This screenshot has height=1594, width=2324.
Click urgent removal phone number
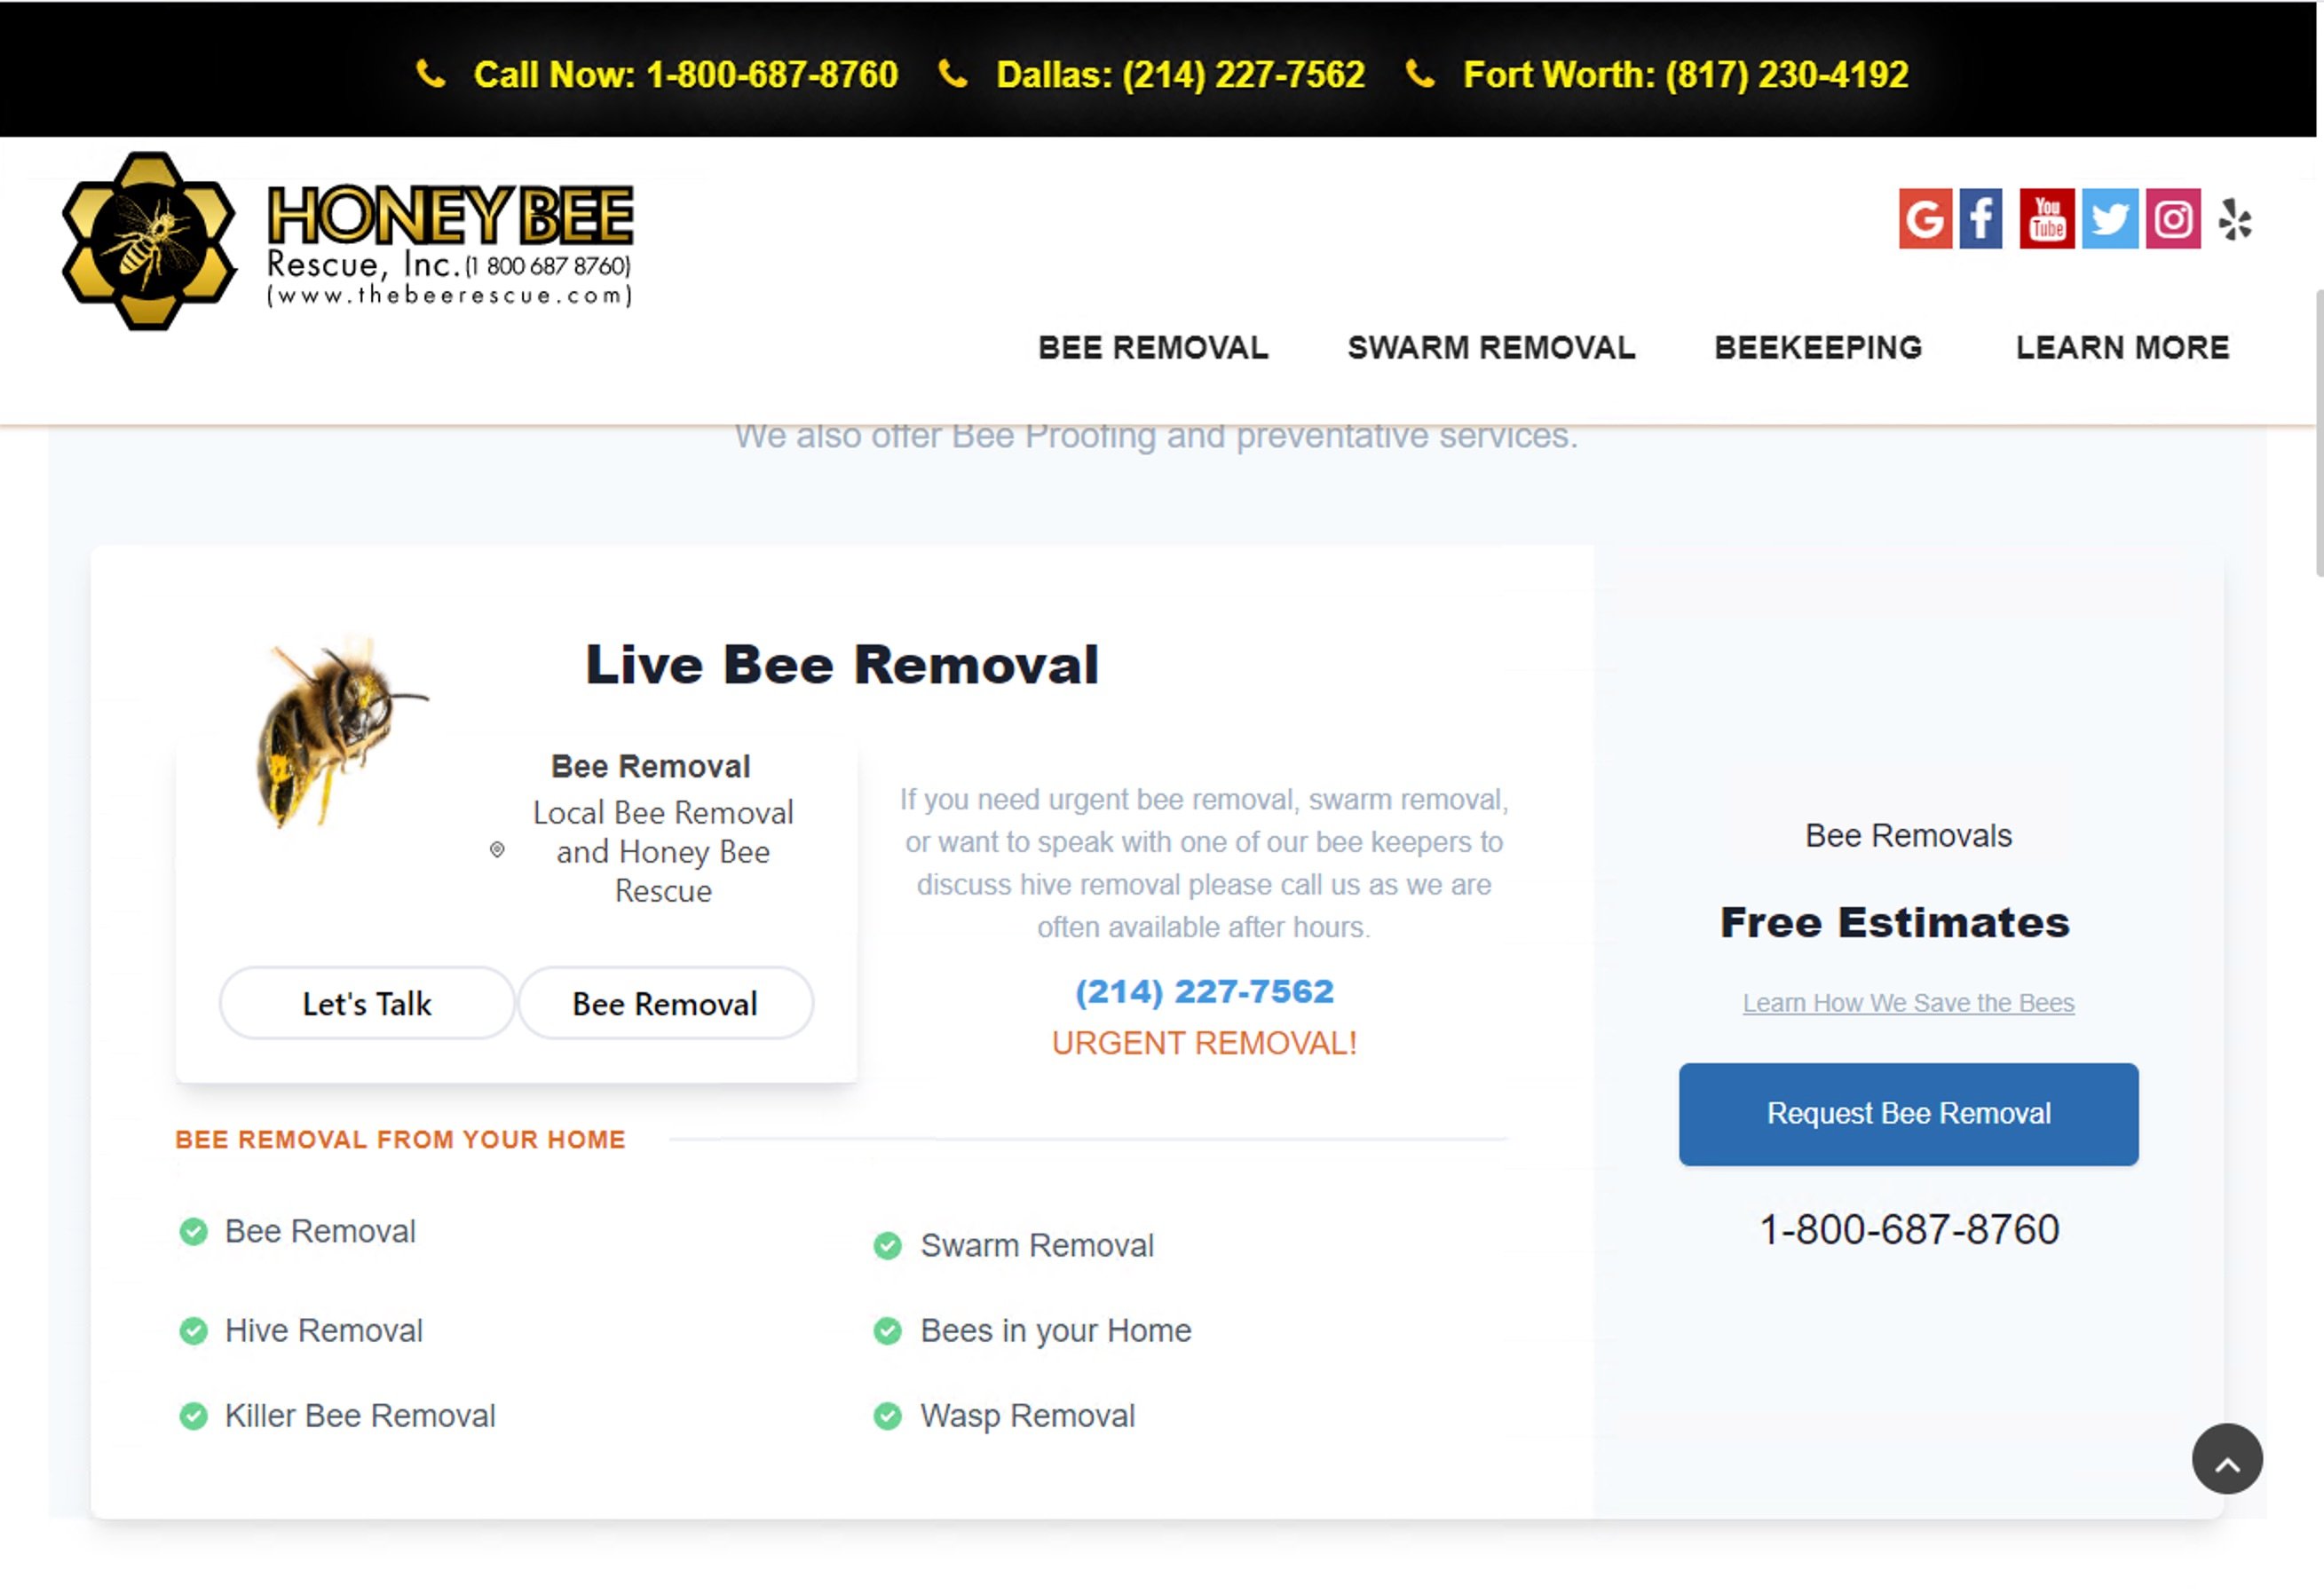pyautogui.click(x=1203, y=990)
